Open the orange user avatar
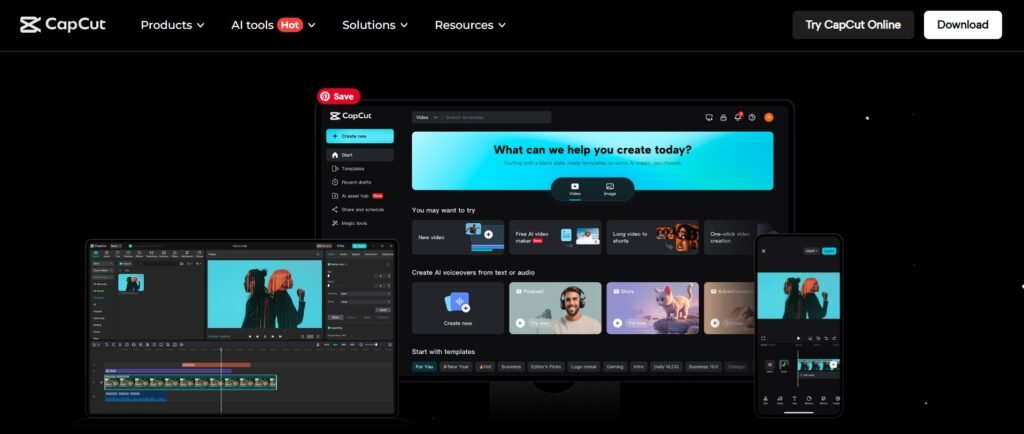This screenshot has height=434, width=1024. [x=769, y=117]
